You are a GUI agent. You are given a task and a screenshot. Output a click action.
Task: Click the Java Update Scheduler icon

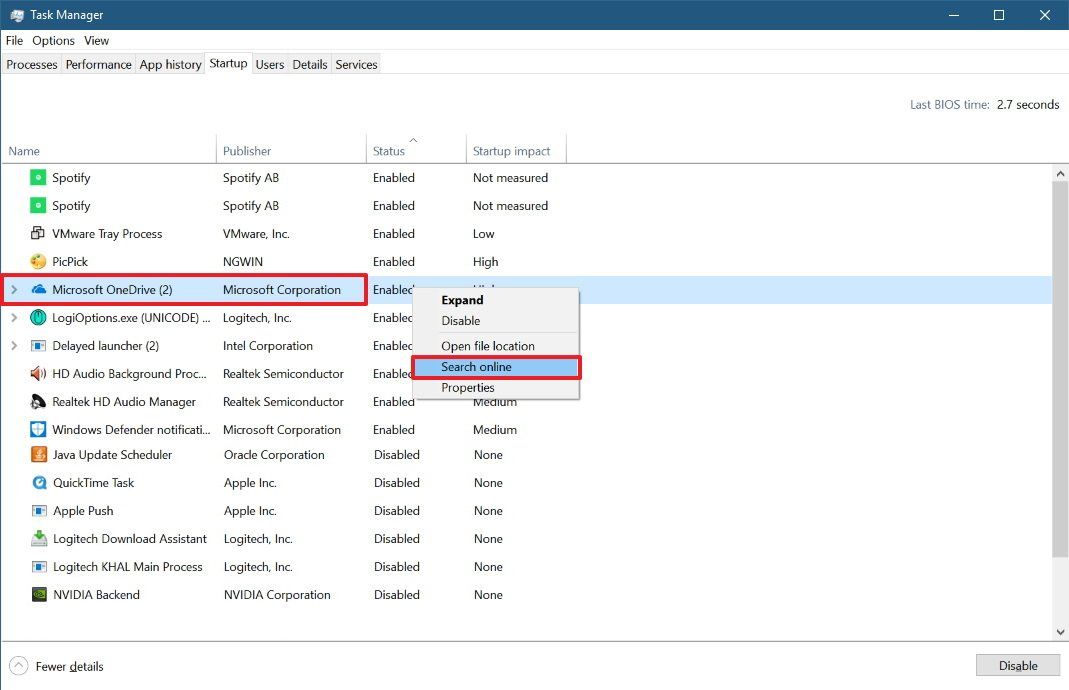click(38, 454)
